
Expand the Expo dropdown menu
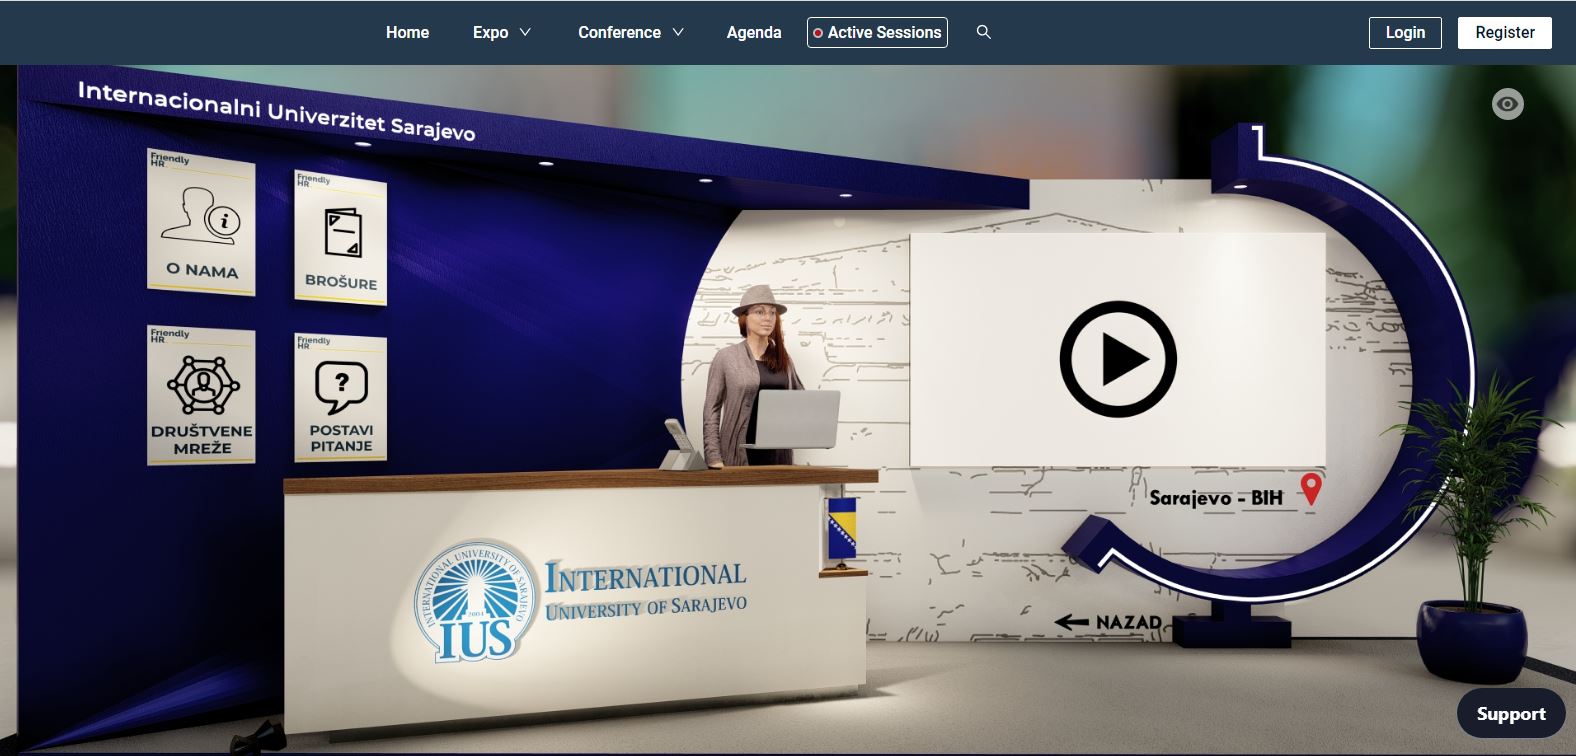click(x=501, y=32)
